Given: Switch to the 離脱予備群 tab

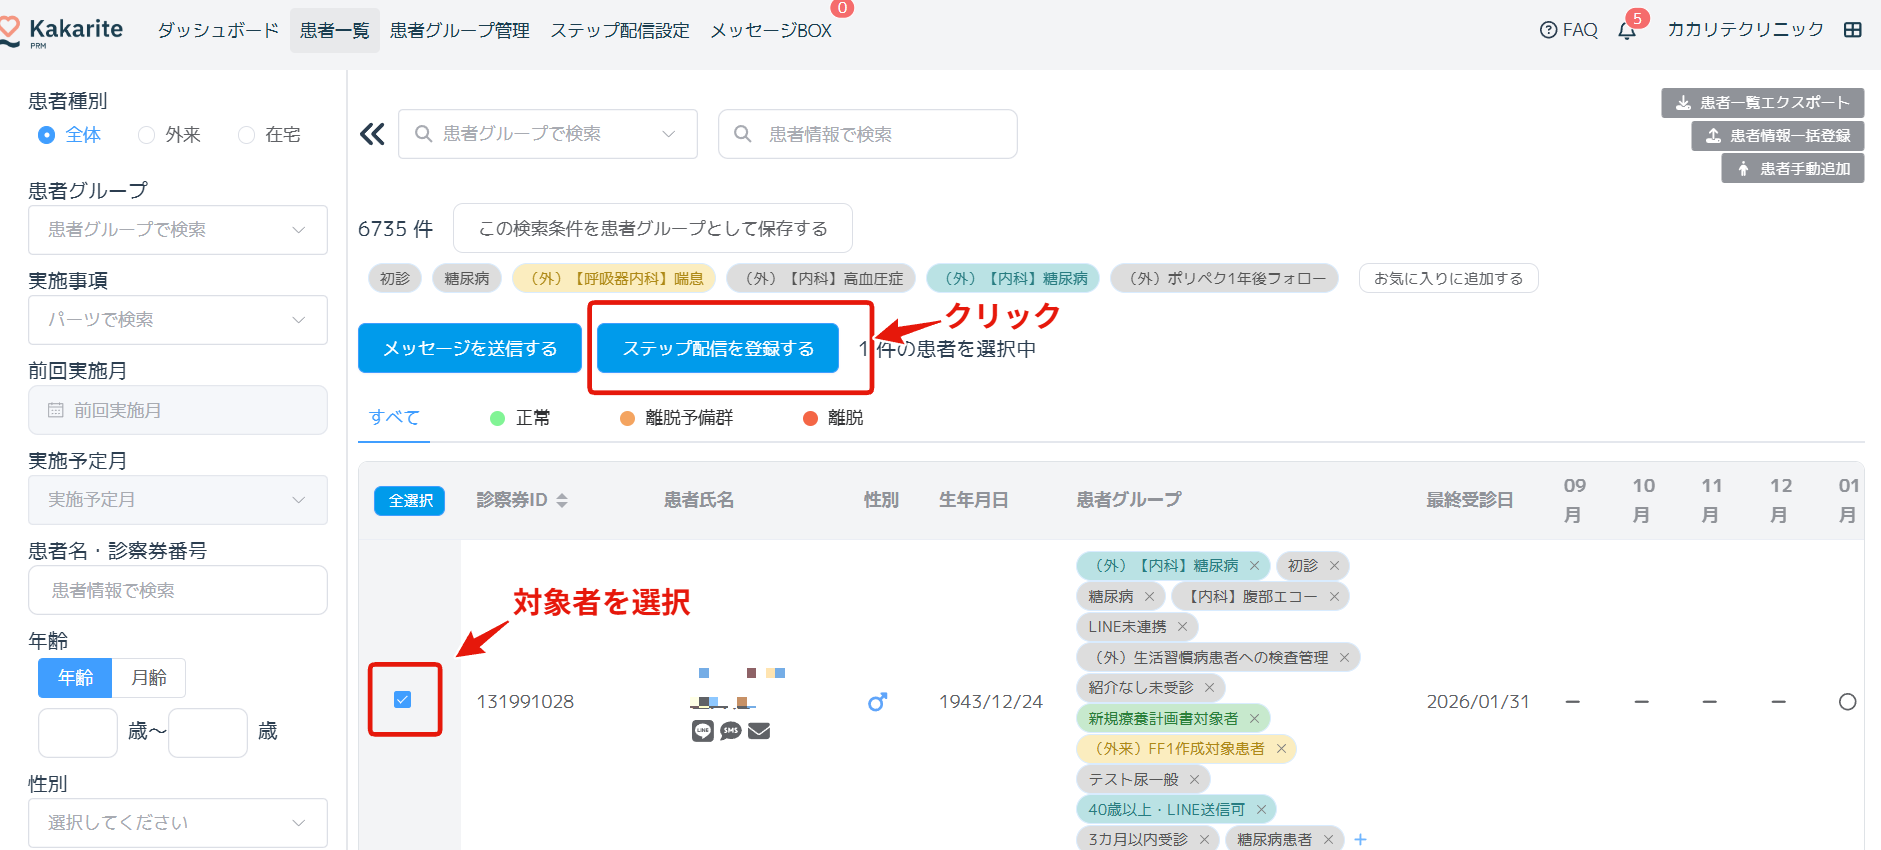Looking at the screenshot, I should tap(676, 418).
